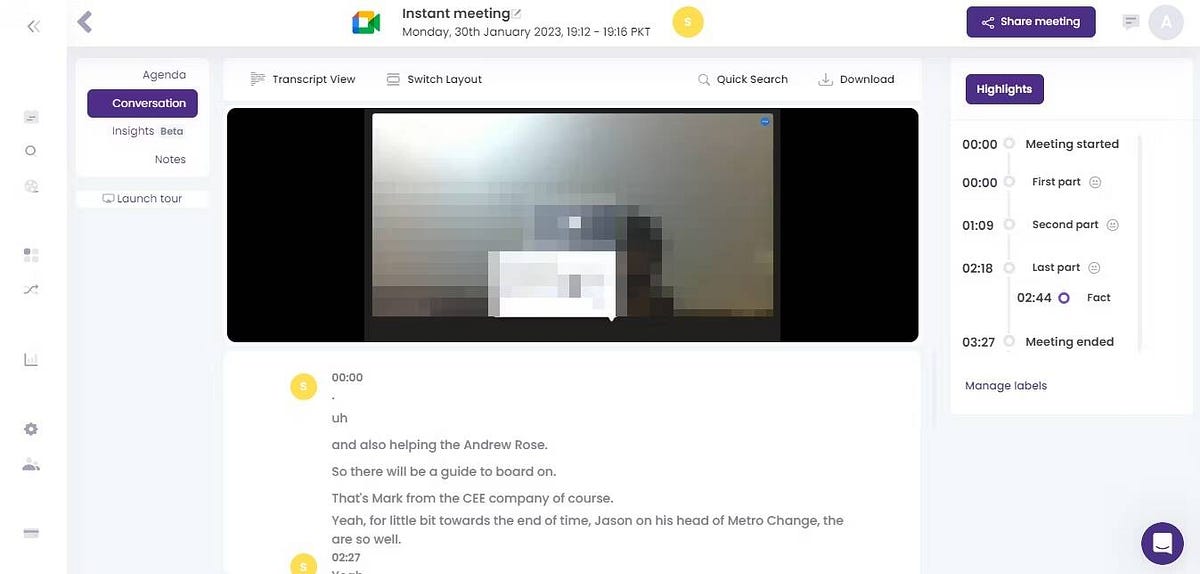Click the sentiment face icon next to Second part

click(x=1113, y=225)
